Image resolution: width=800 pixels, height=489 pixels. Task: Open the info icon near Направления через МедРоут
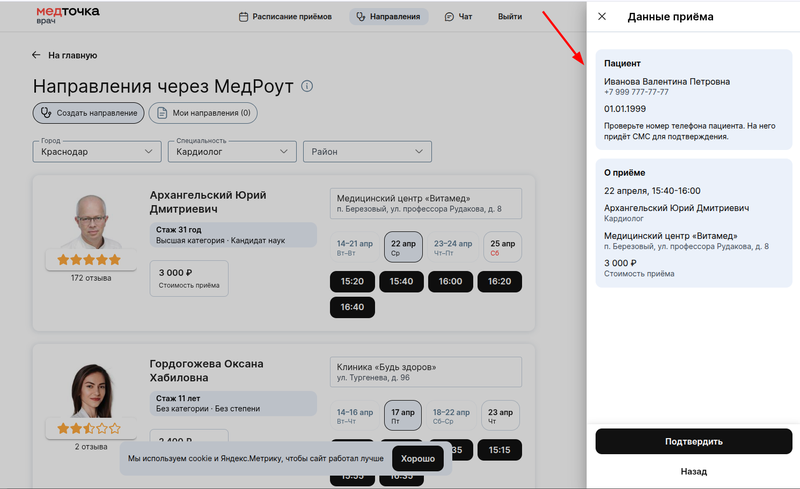point(307,86)
